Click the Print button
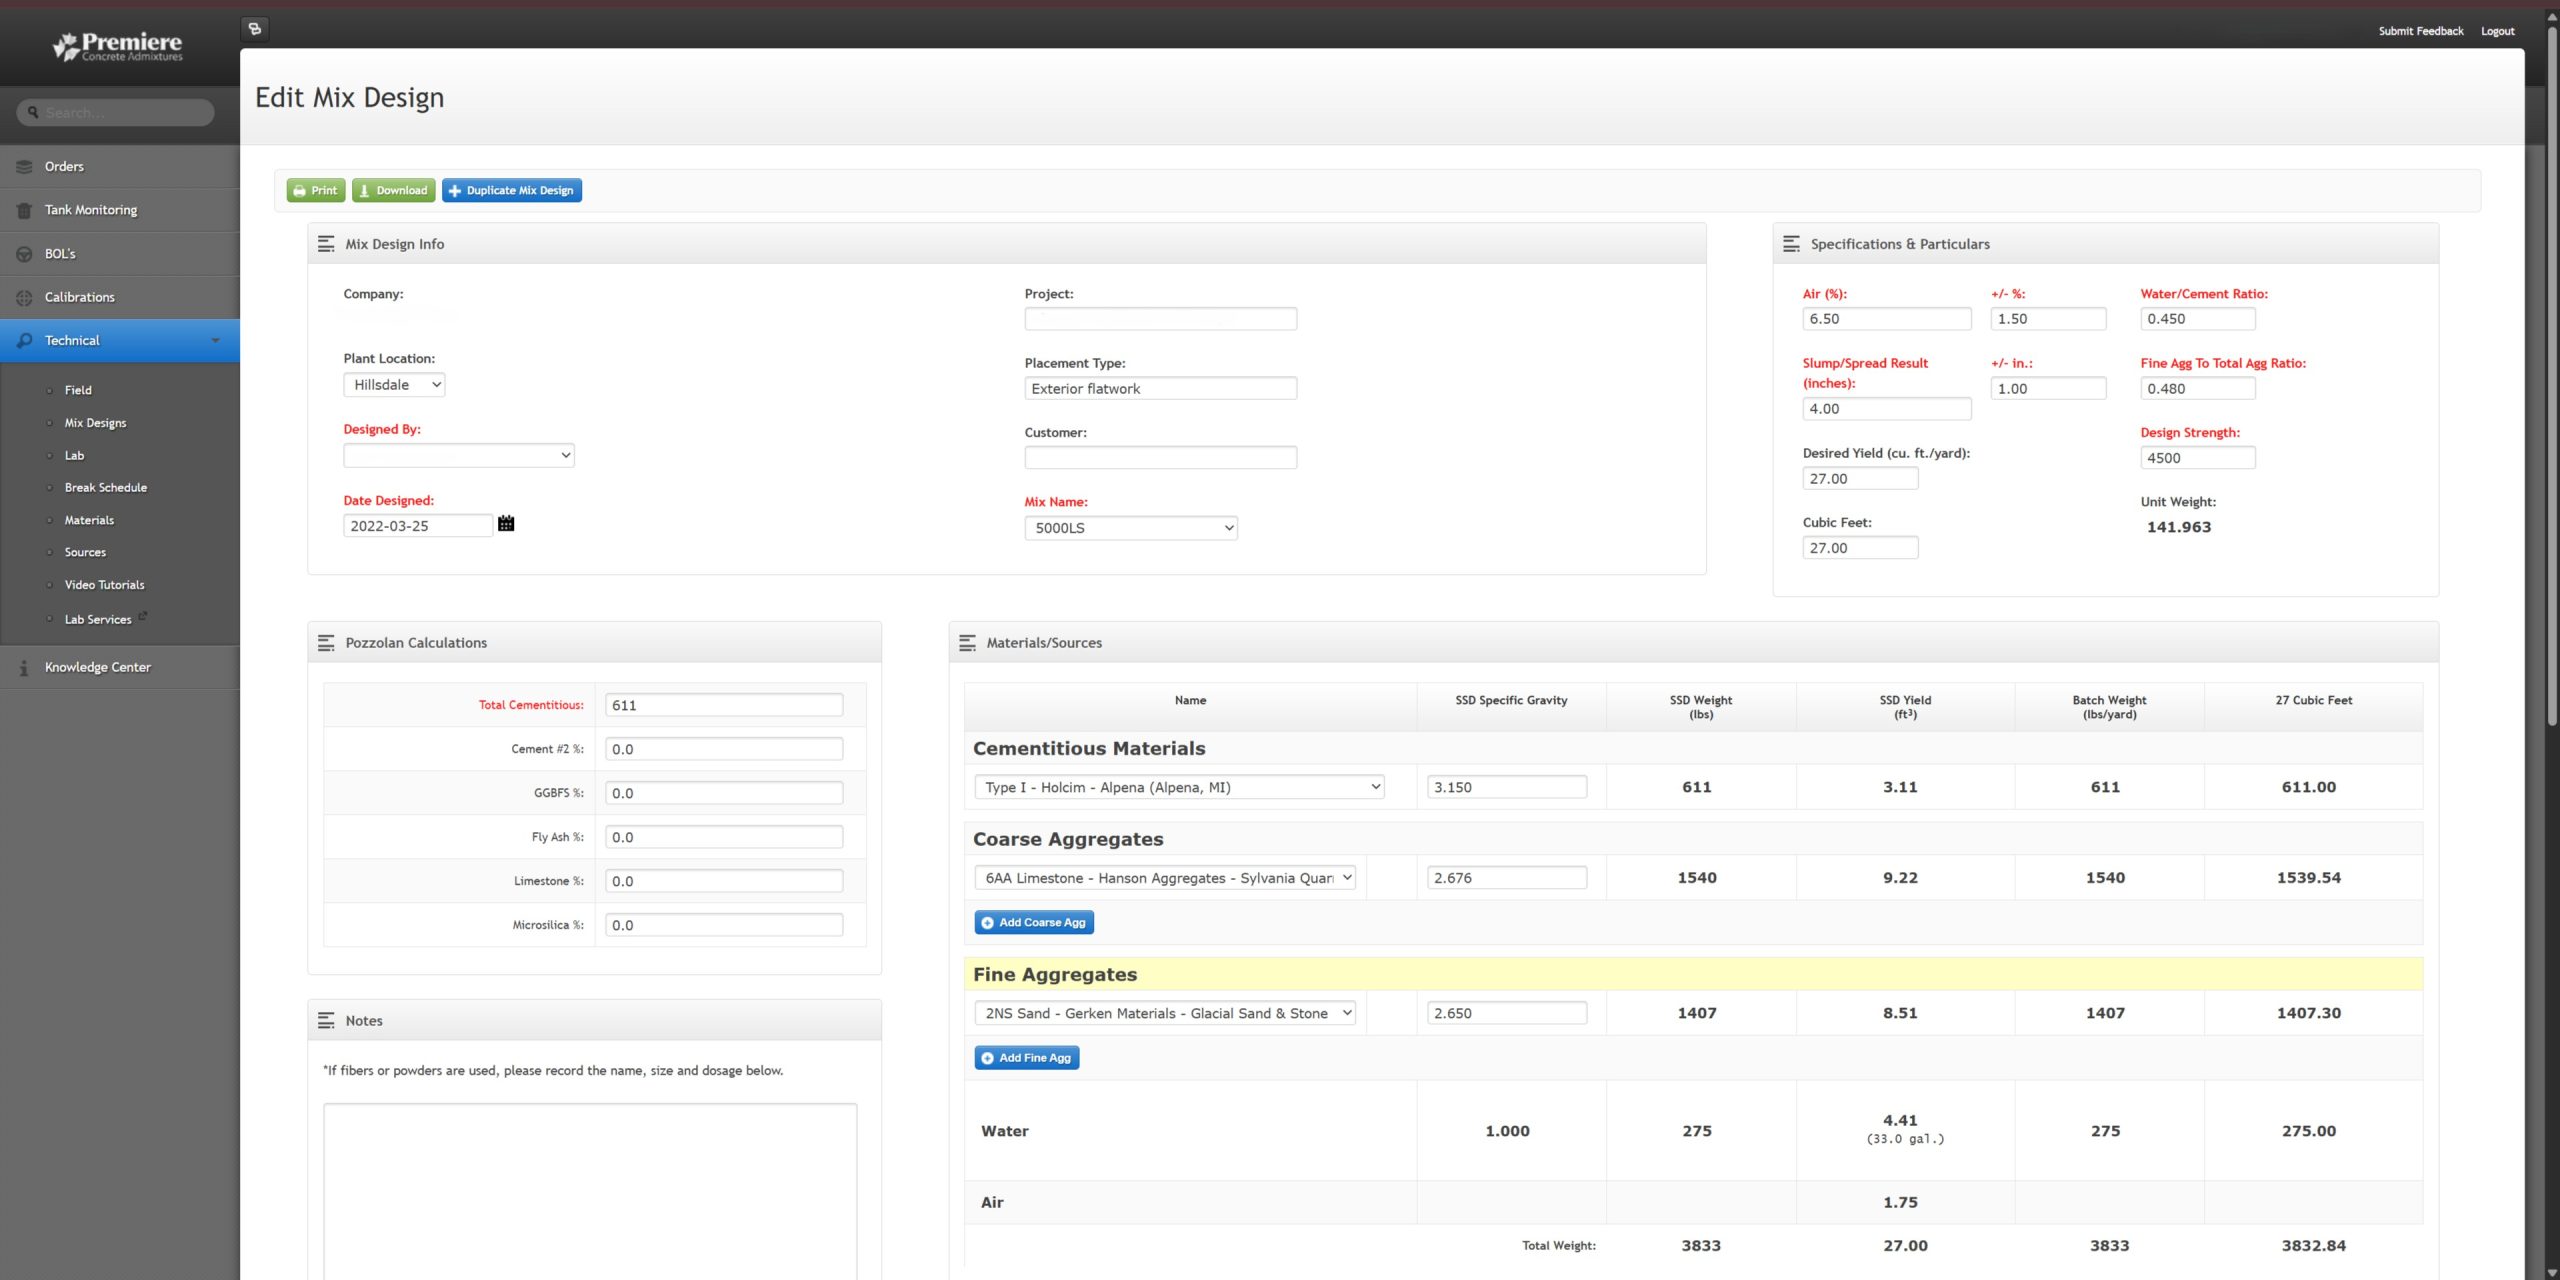The width and height of the screenshot is (2560, 1280). 316,190
